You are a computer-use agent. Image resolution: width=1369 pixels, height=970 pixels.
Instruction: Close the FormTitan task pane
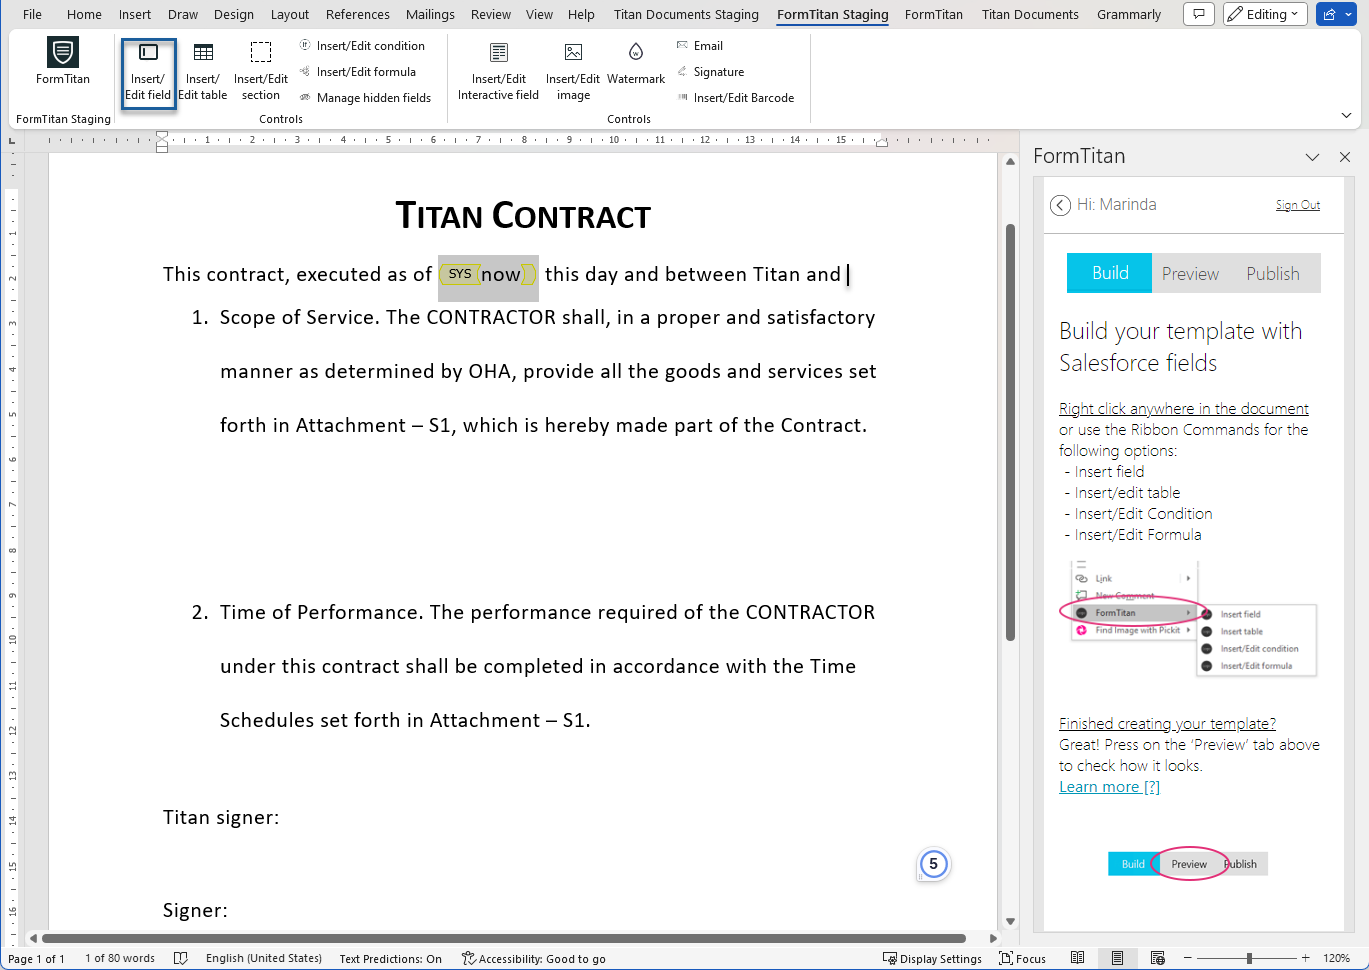click(x=1345, y=157)
